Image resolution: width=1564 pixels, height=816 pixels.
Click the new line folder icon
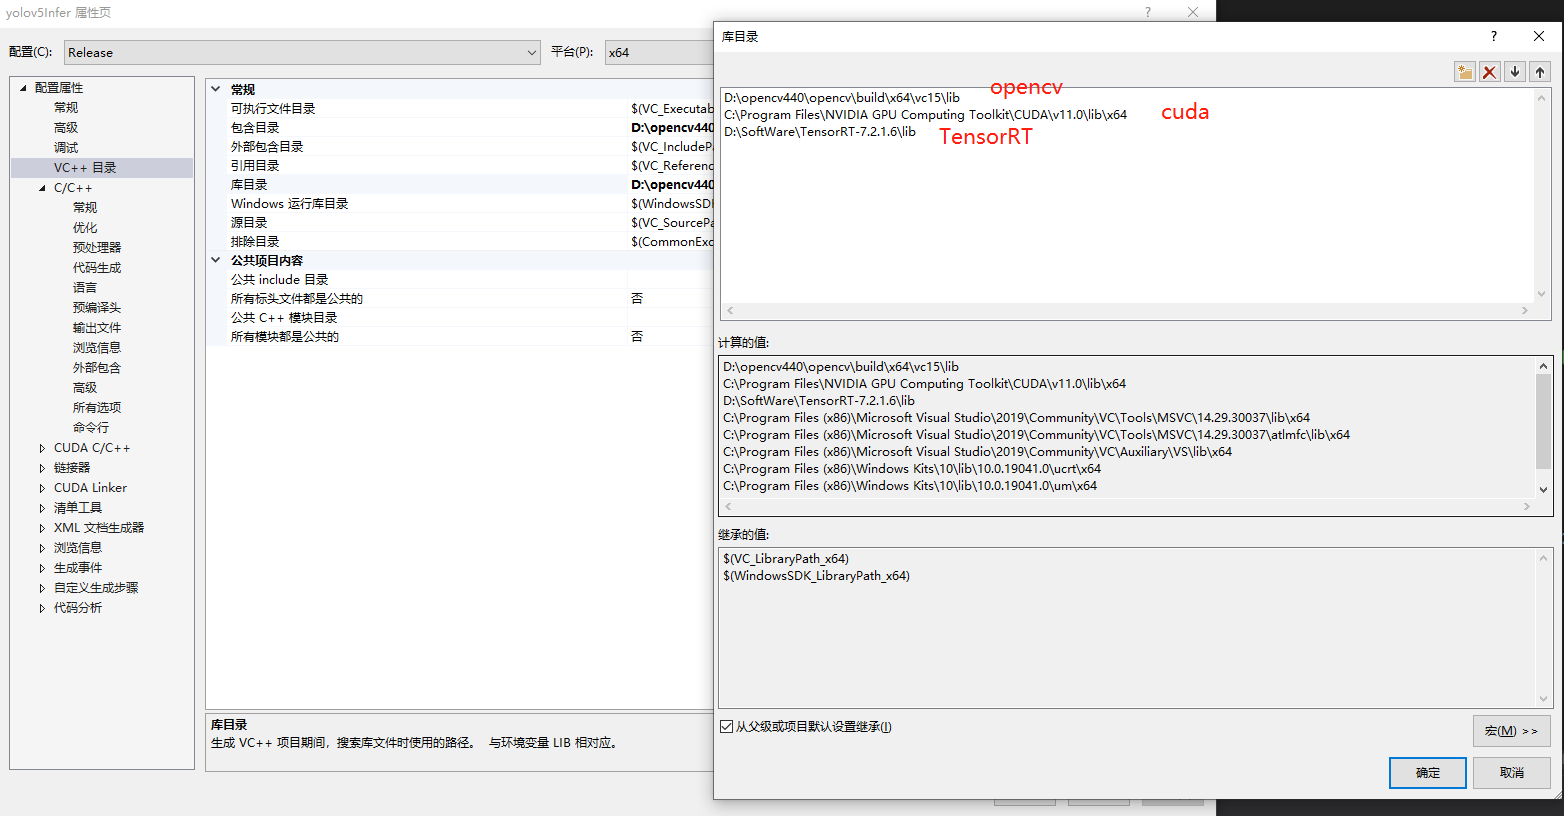[1465, 72]
